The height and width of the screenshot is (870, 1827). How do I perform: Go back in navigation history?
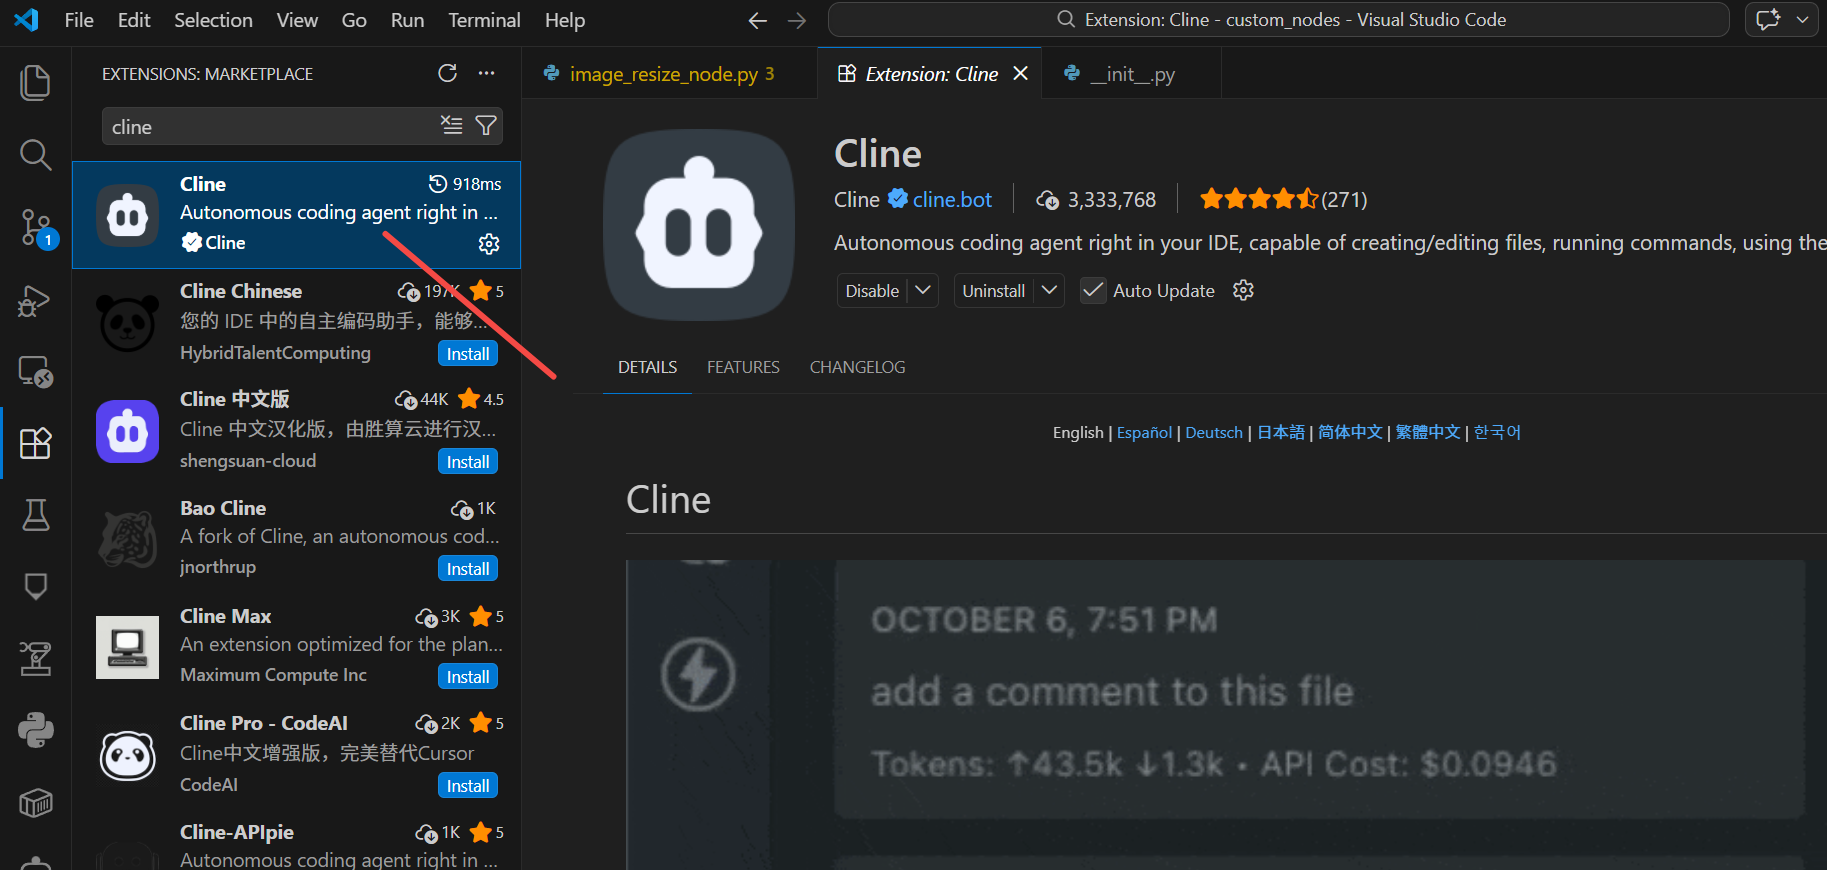758,20
